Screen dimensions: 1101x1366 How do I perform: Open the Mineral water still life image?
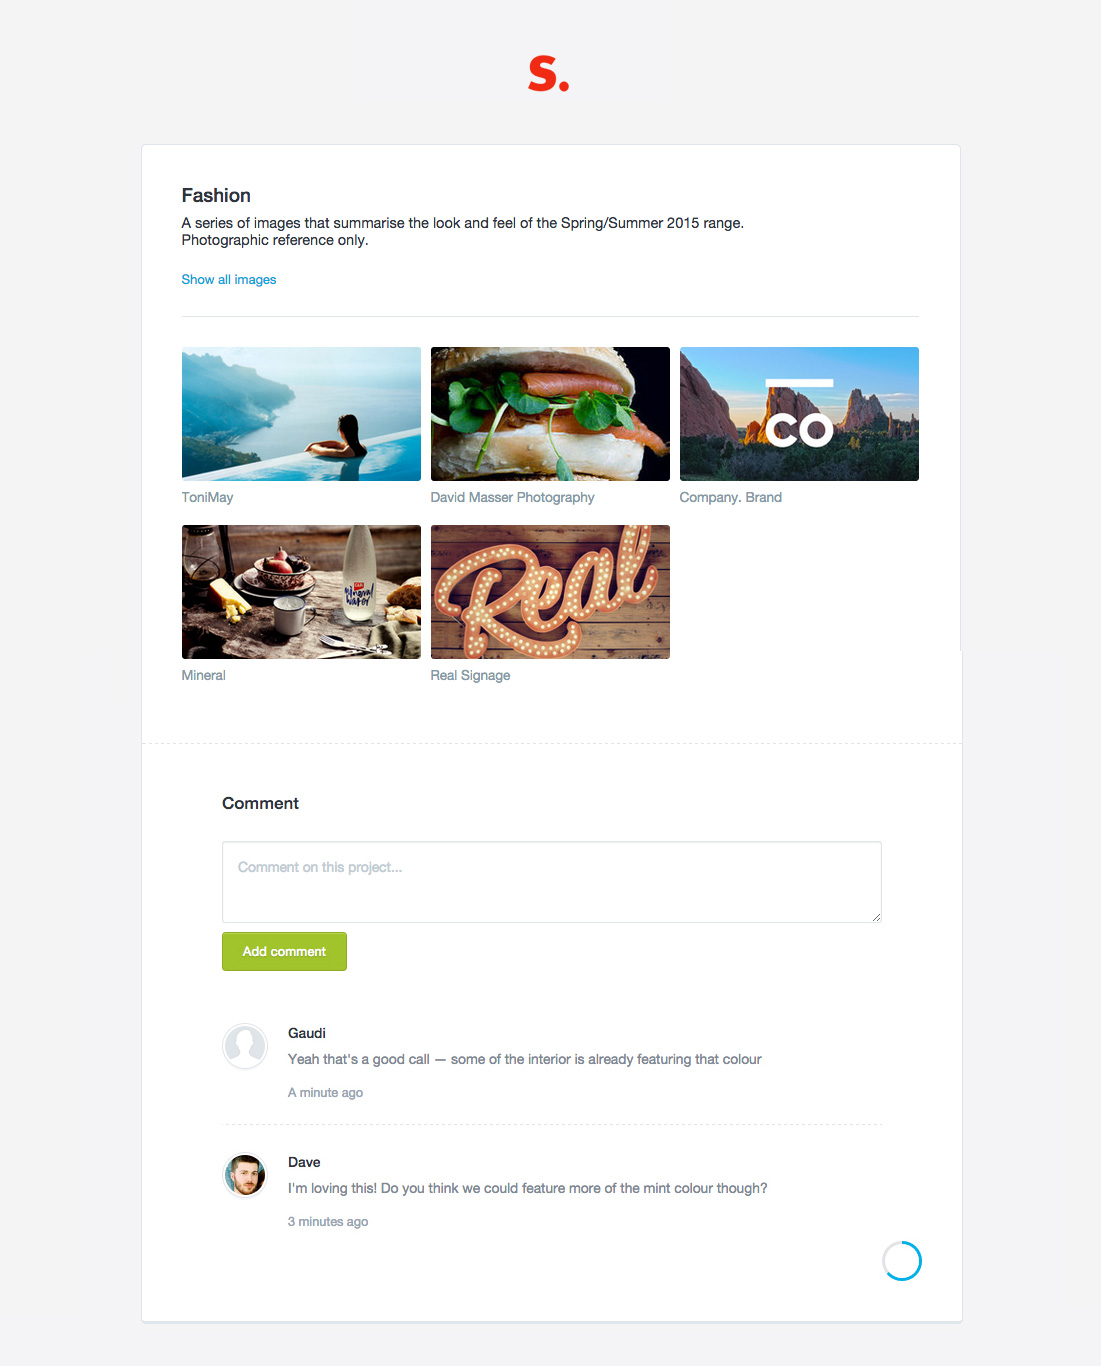(301, 592)
